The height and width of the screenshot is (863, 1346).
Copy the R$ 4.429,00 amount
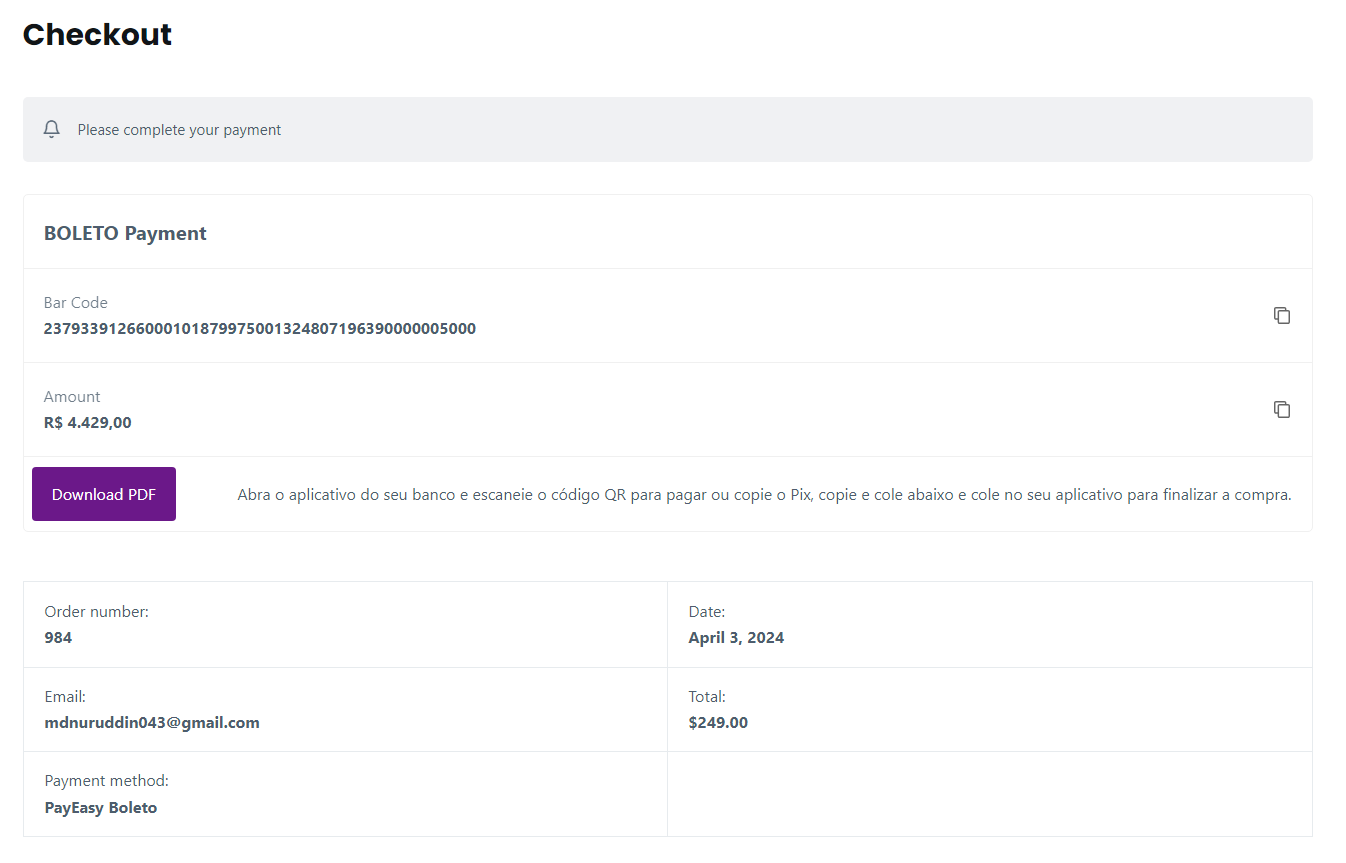(1281, 410)
